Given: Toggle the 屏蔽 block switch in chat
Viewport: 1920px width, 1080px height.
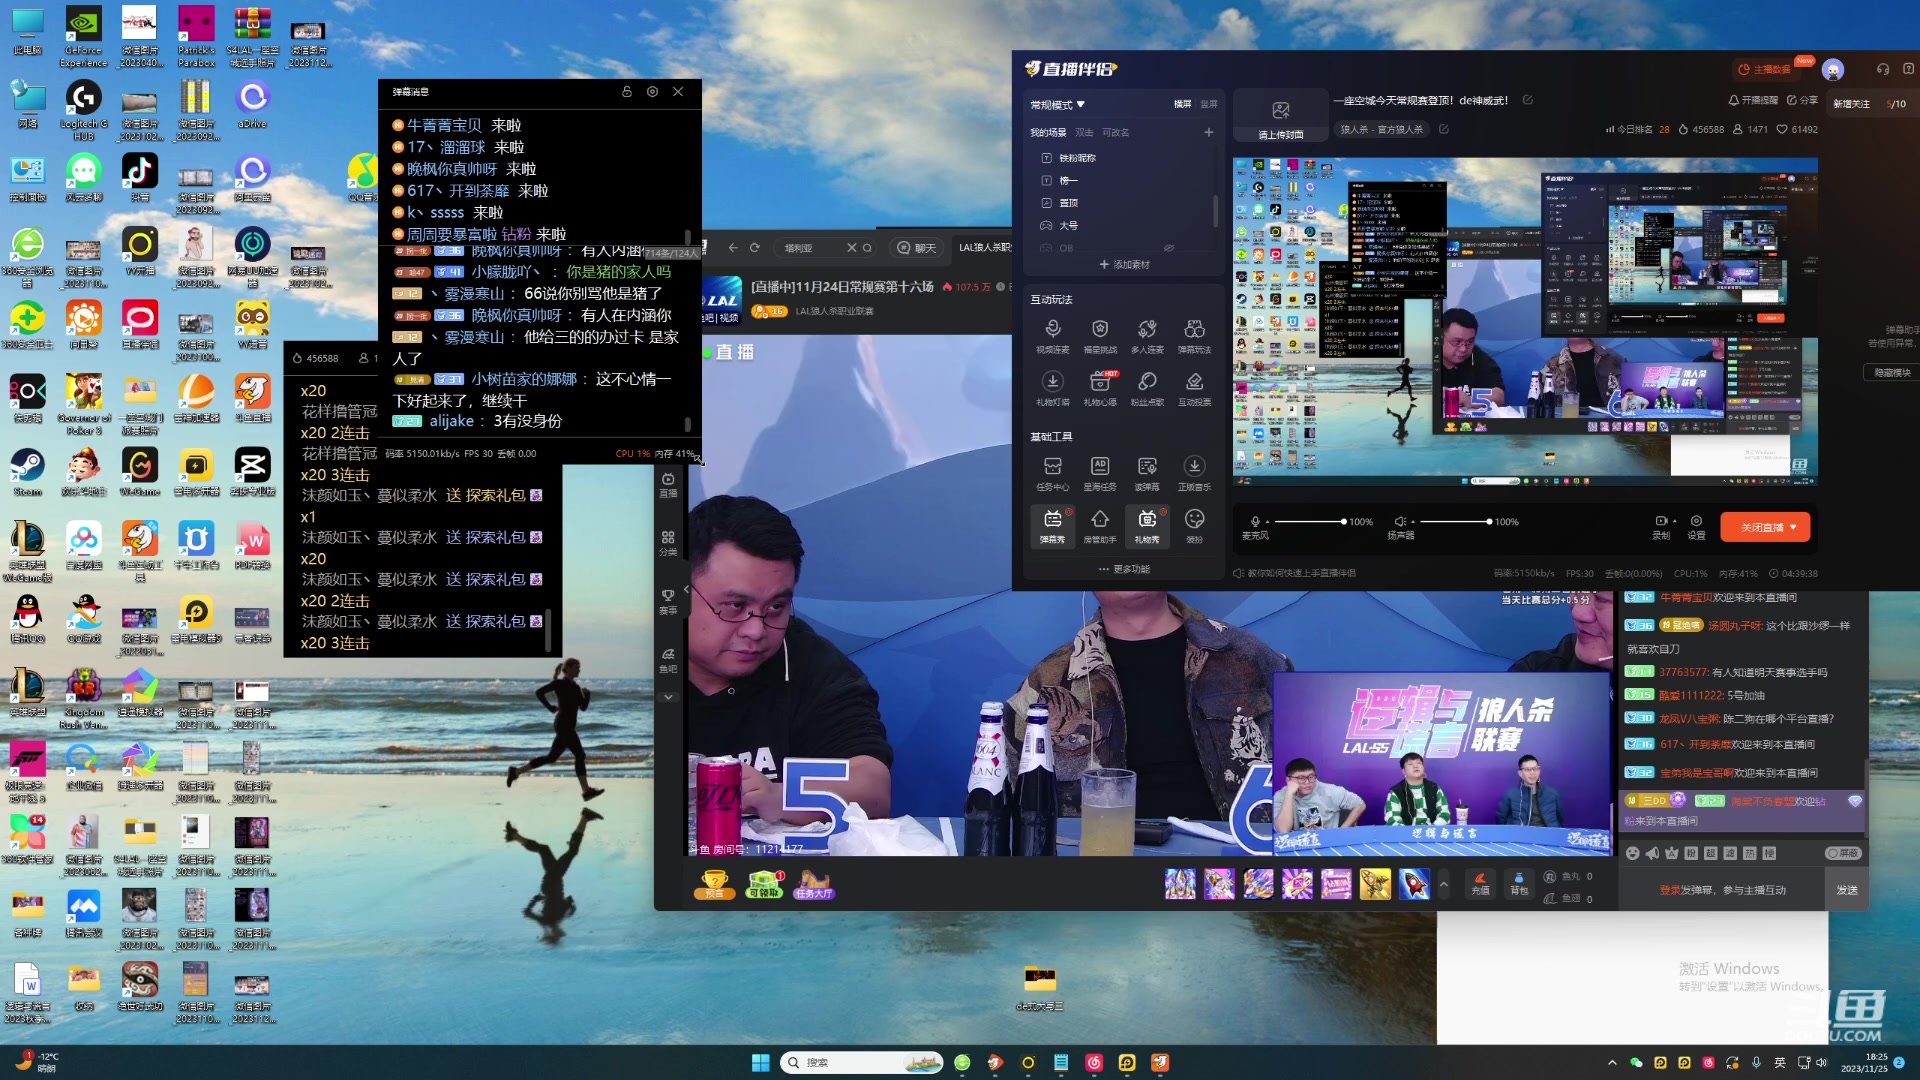Looking at the screenshot, I should [1843, 853].
